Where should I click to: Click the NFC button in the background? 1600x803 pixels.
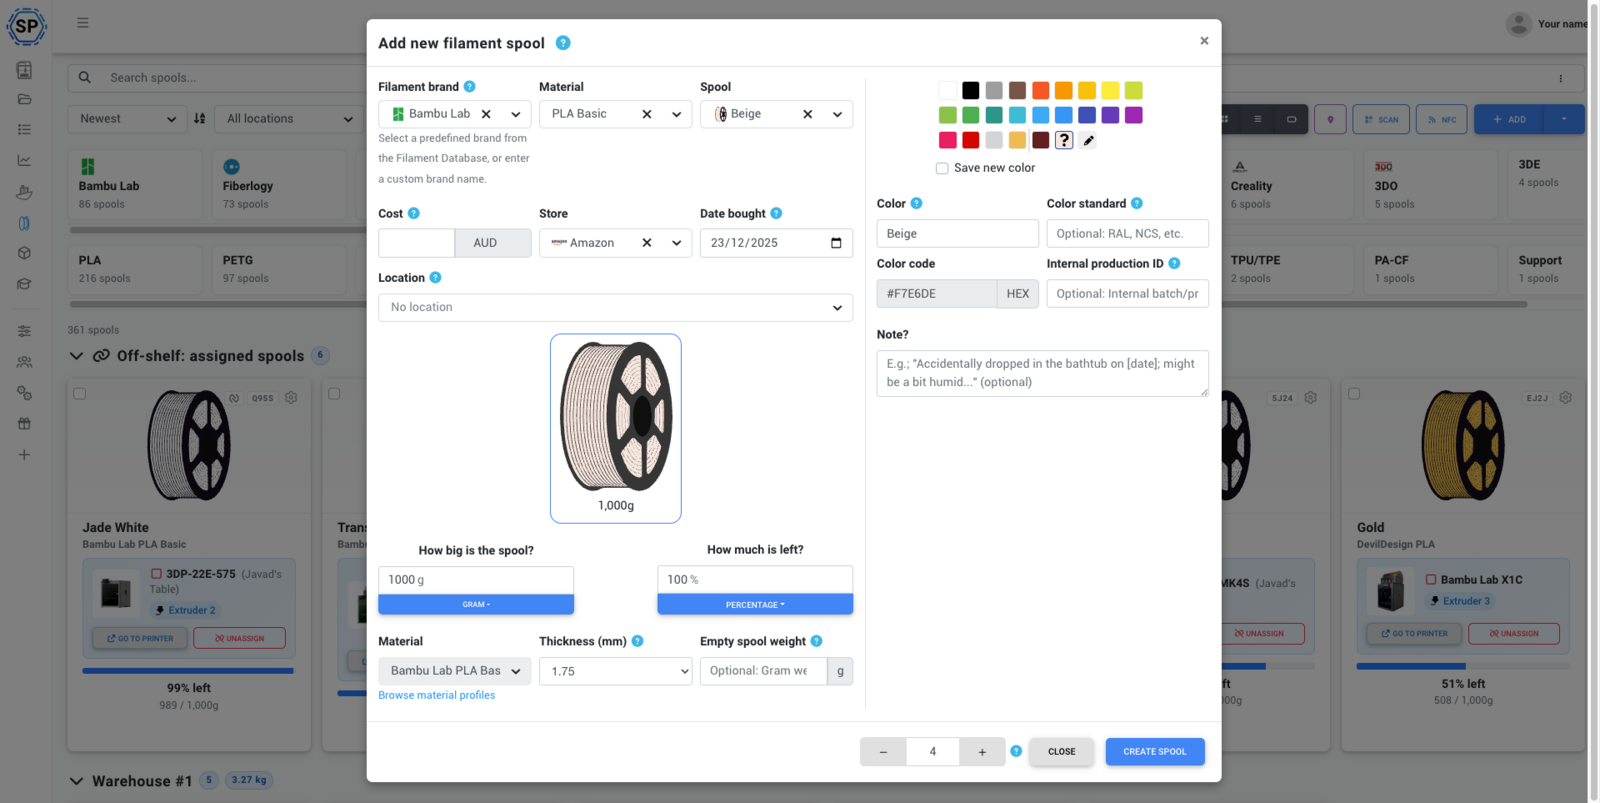pos(1442,119)
